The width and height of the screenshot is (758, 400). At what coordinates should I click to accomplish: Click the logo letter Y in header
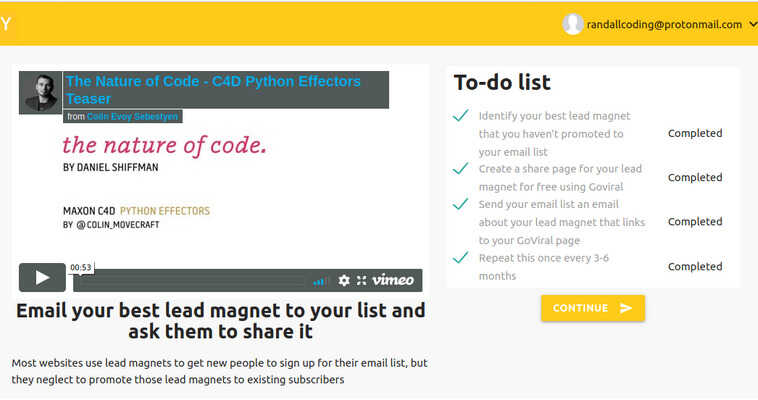pyautogui.click(x=5, y=24)
